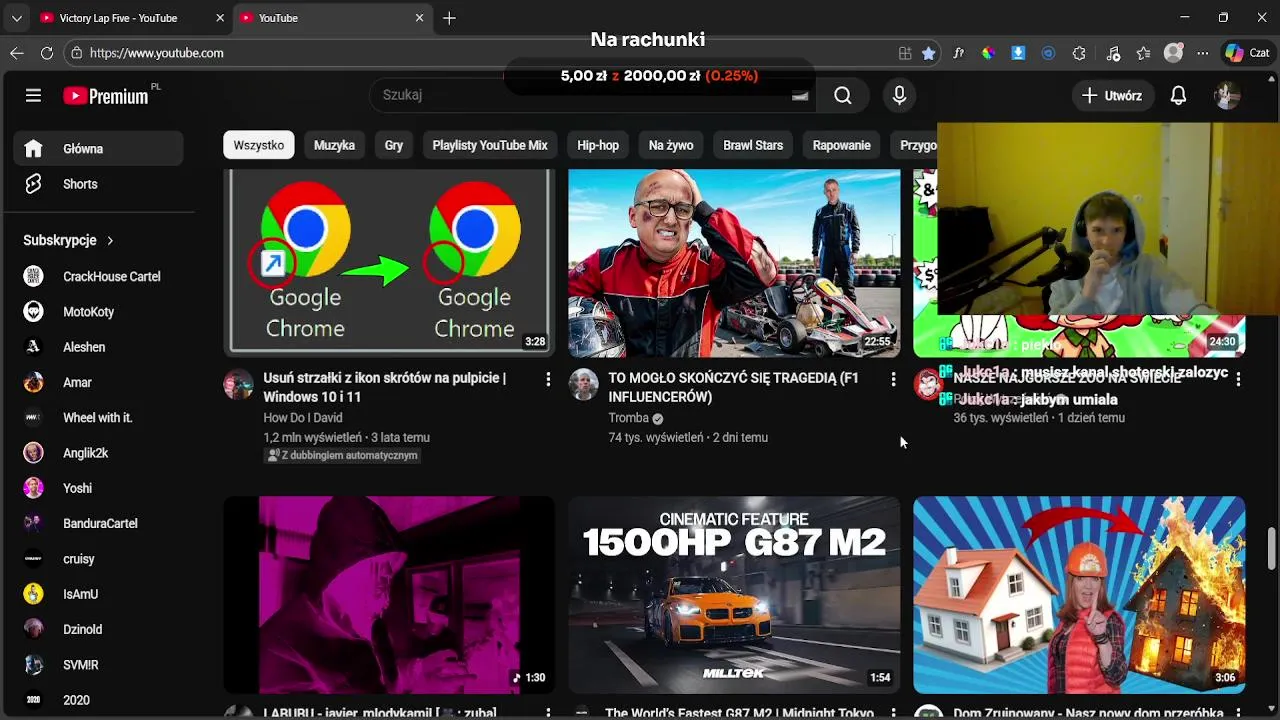Open Shorts in the sidebar
This screenshot has height=720, width=1280.
point(98,184)
